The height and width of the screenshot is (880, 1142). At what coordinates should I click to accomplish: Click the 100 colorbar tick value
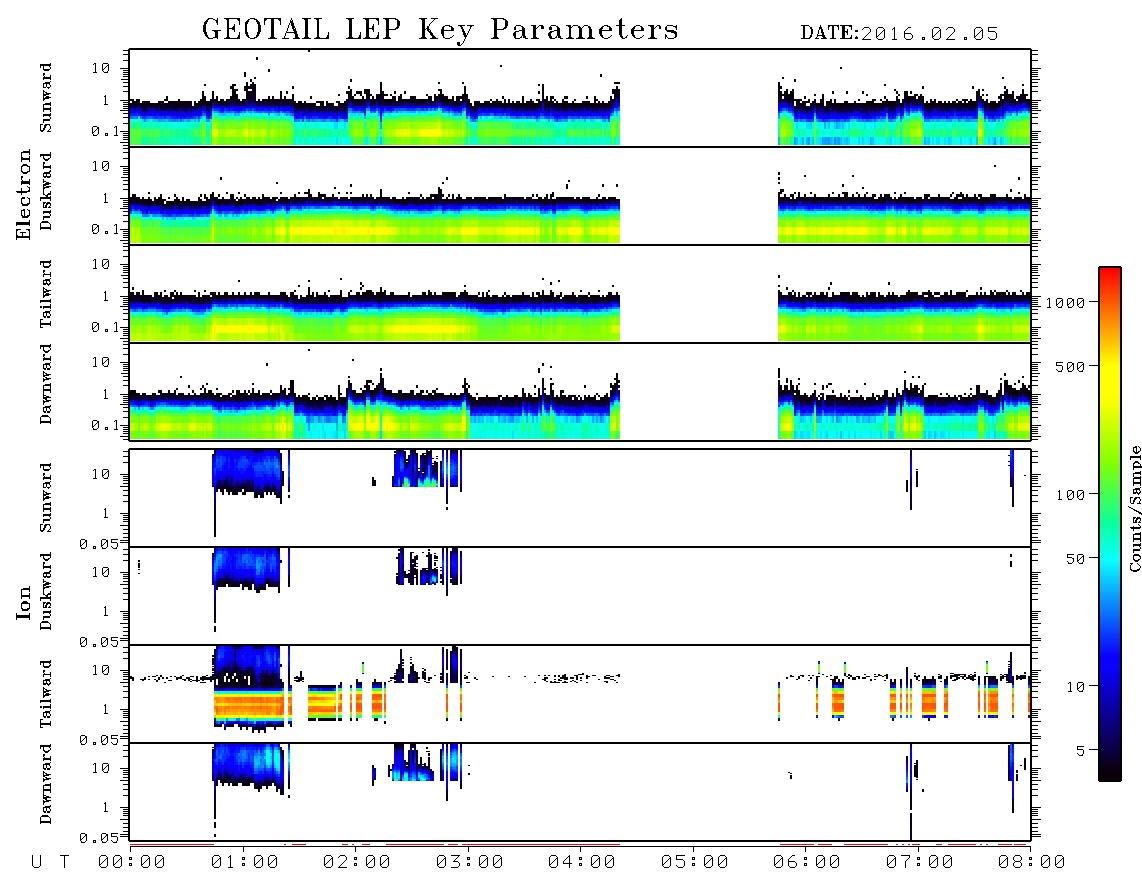(1071, 495)
